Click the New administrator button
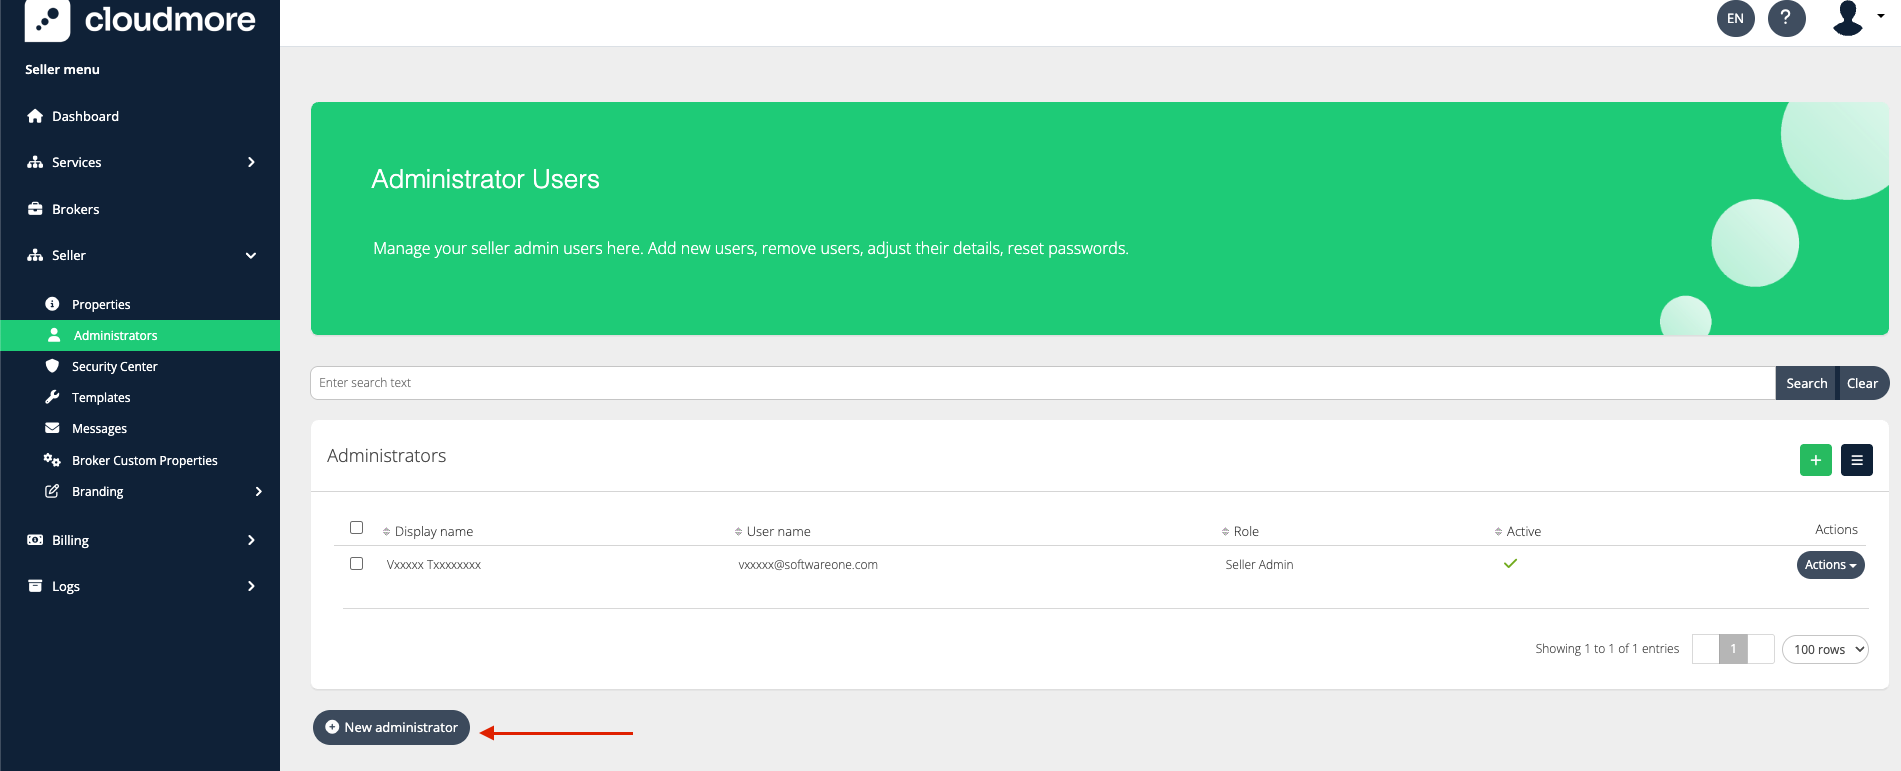Viewport: 1901px width, 771px height. click(x=391, y=728)
